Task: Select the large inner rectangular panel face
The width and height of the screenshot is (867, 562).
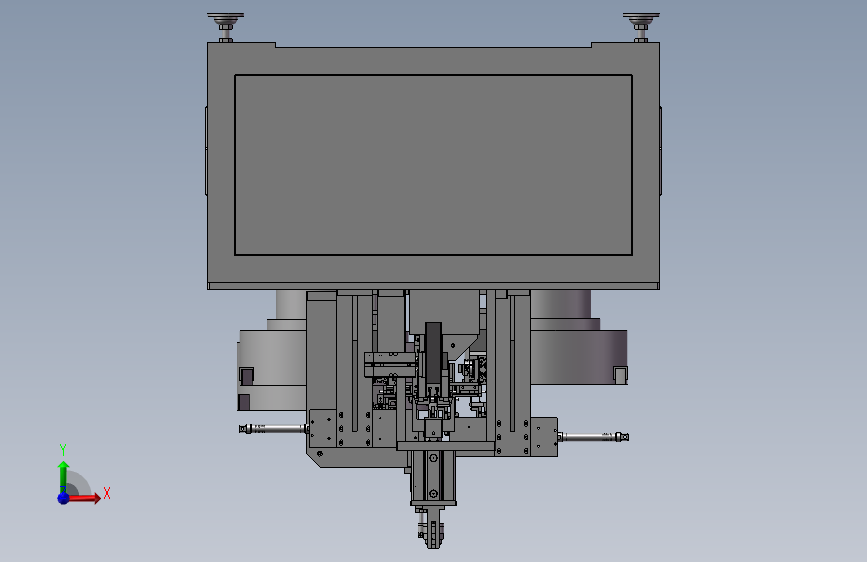Action: pos(433,165)
